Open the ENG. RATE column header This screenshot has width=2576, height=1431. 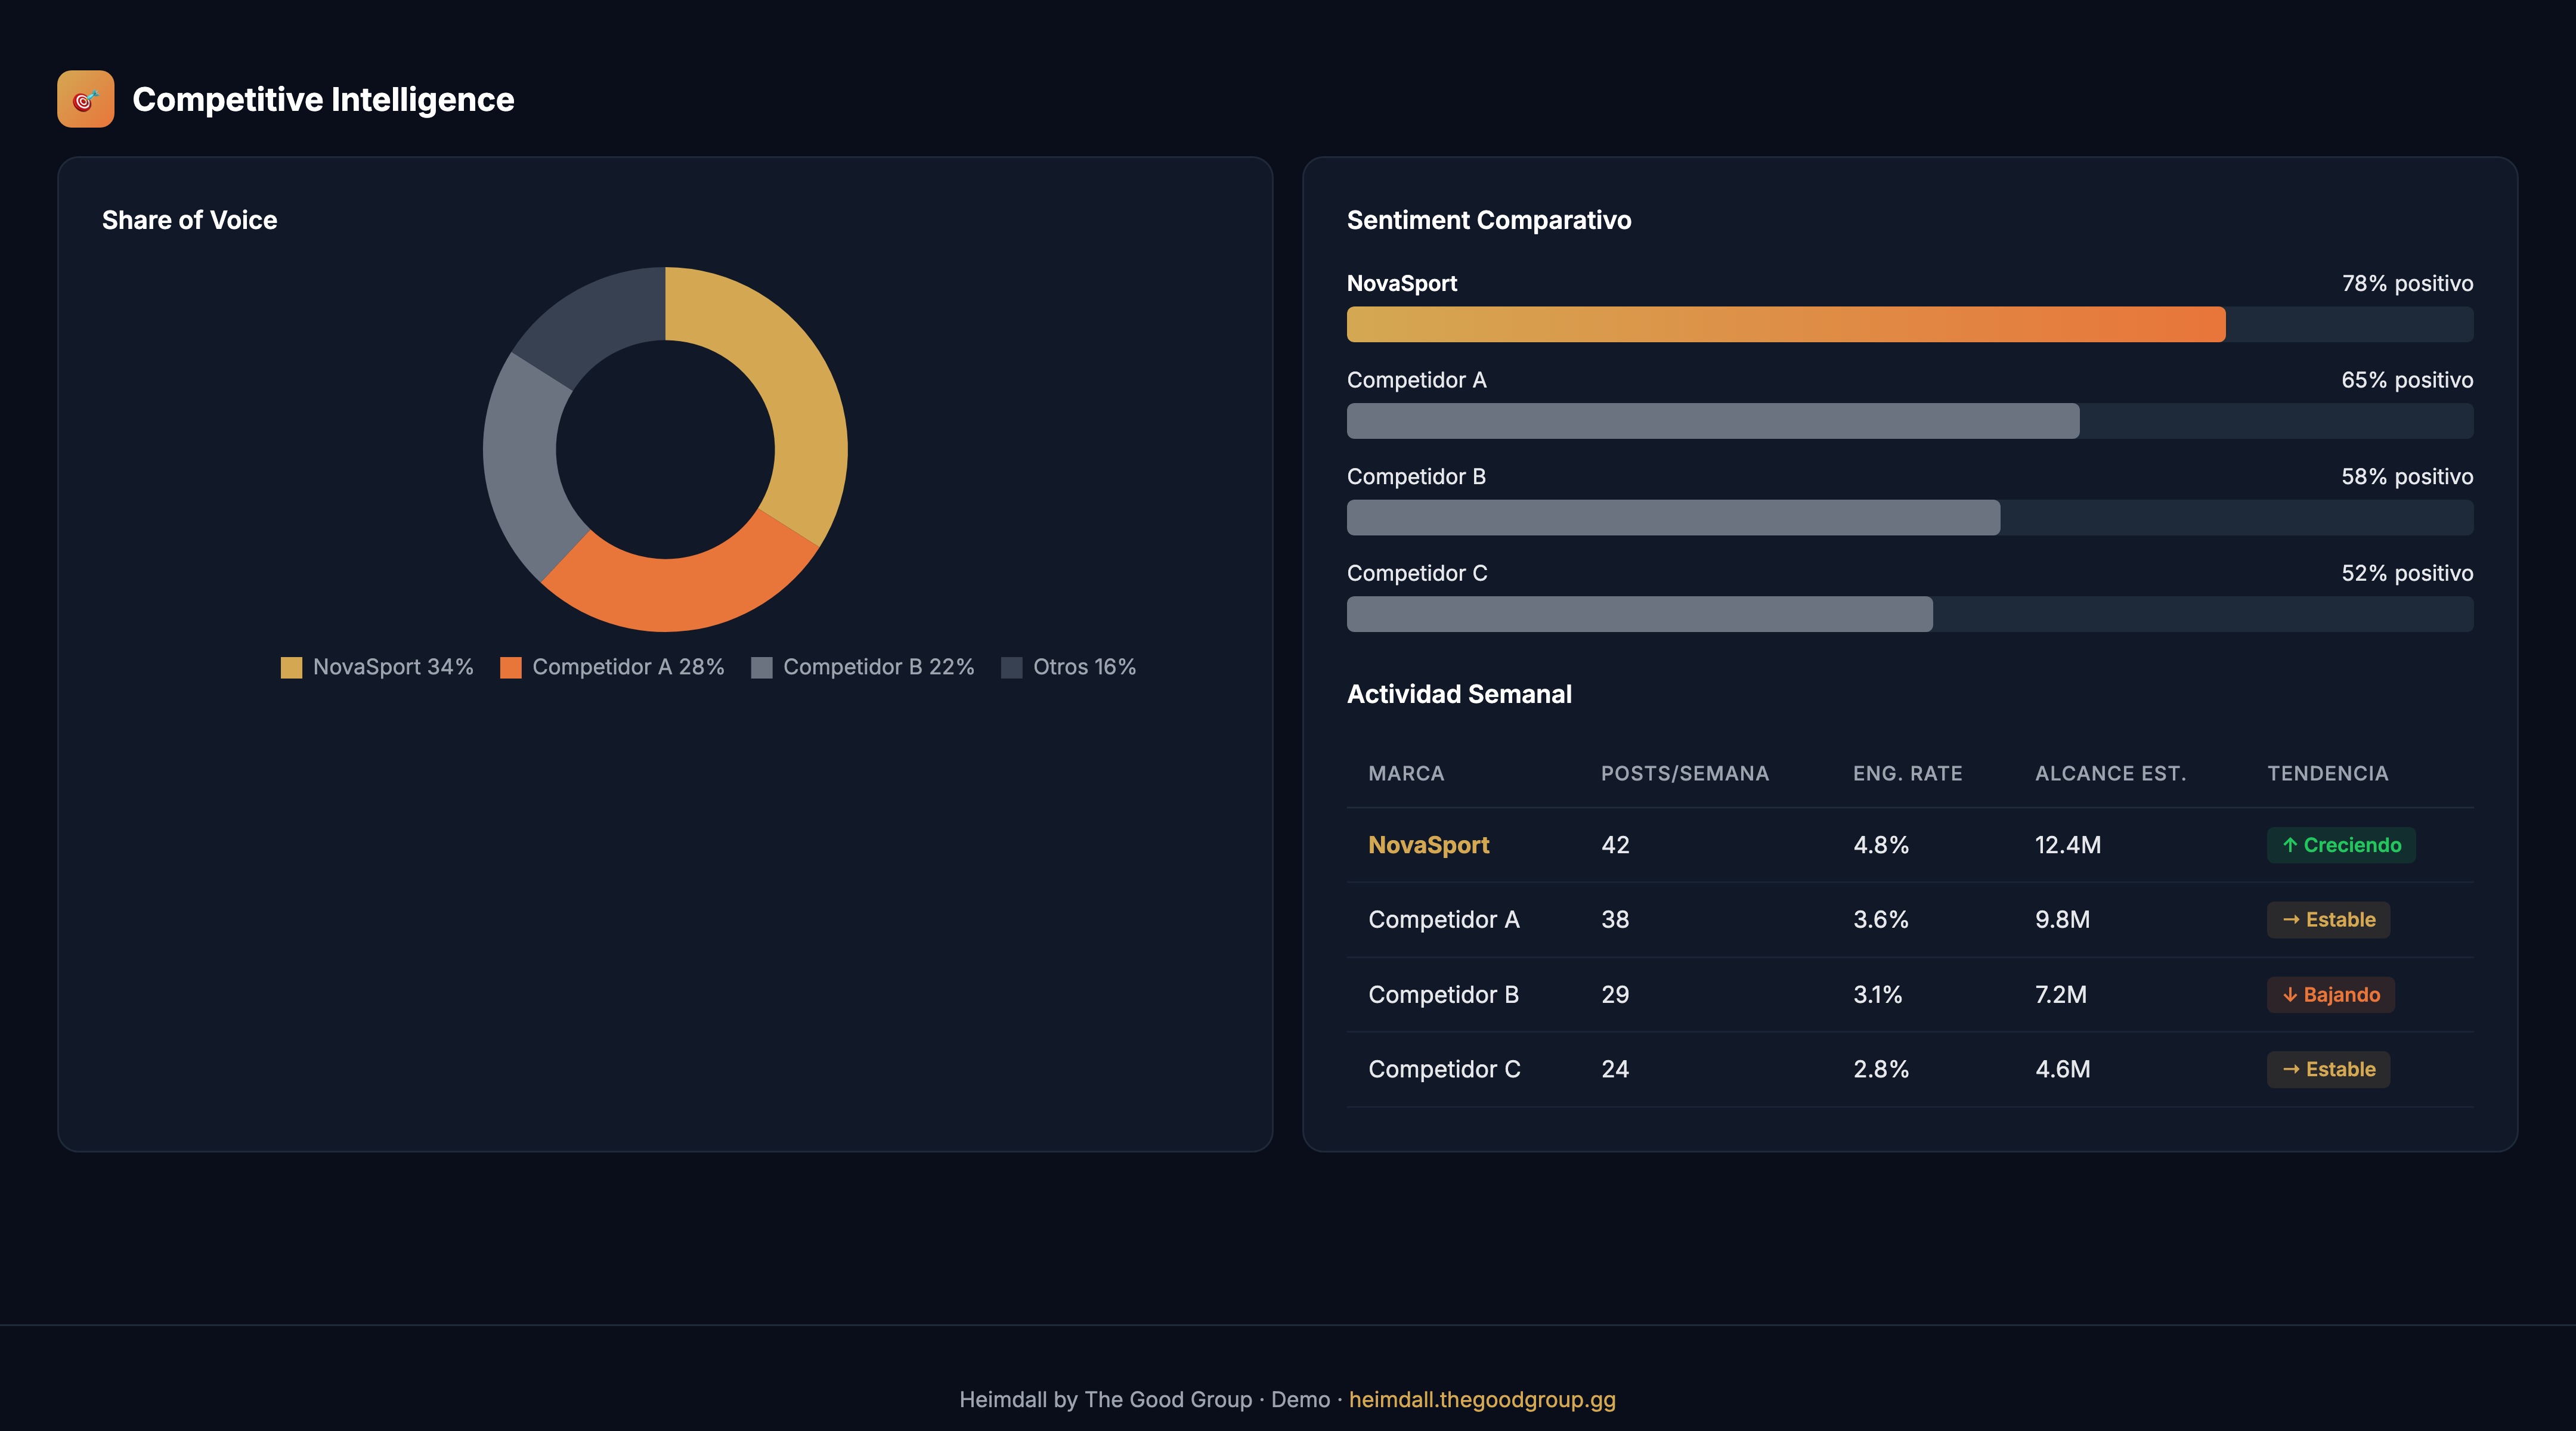pyautogui.click(x=1907, y=773)
